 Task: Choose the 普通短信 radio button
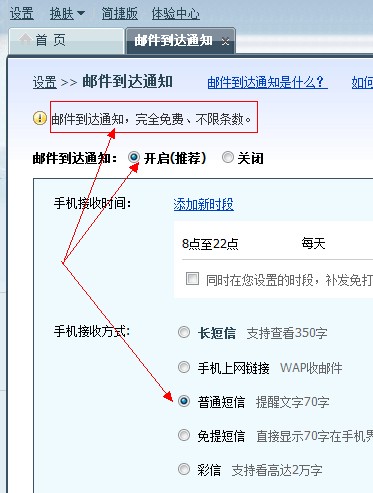point(184,401)
